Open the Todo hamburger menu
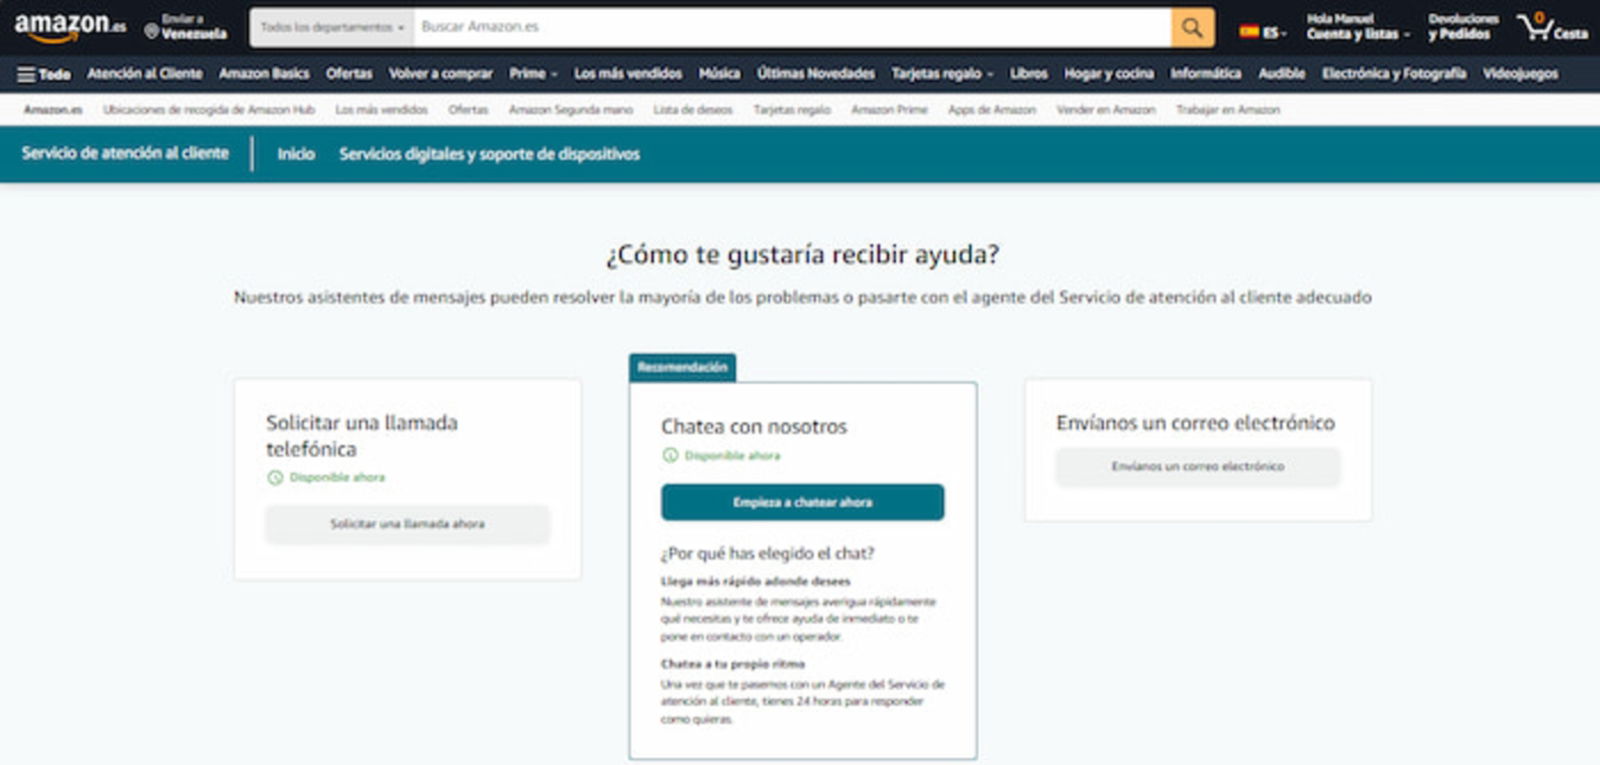The height and width of the screenshot is (765, 1600). coord(44,74)
